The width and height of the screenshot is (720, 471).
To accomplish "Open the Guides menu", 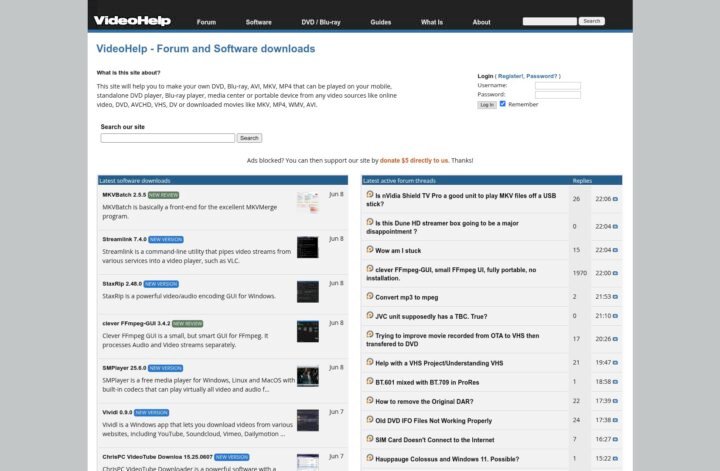I will pos(381,22).
